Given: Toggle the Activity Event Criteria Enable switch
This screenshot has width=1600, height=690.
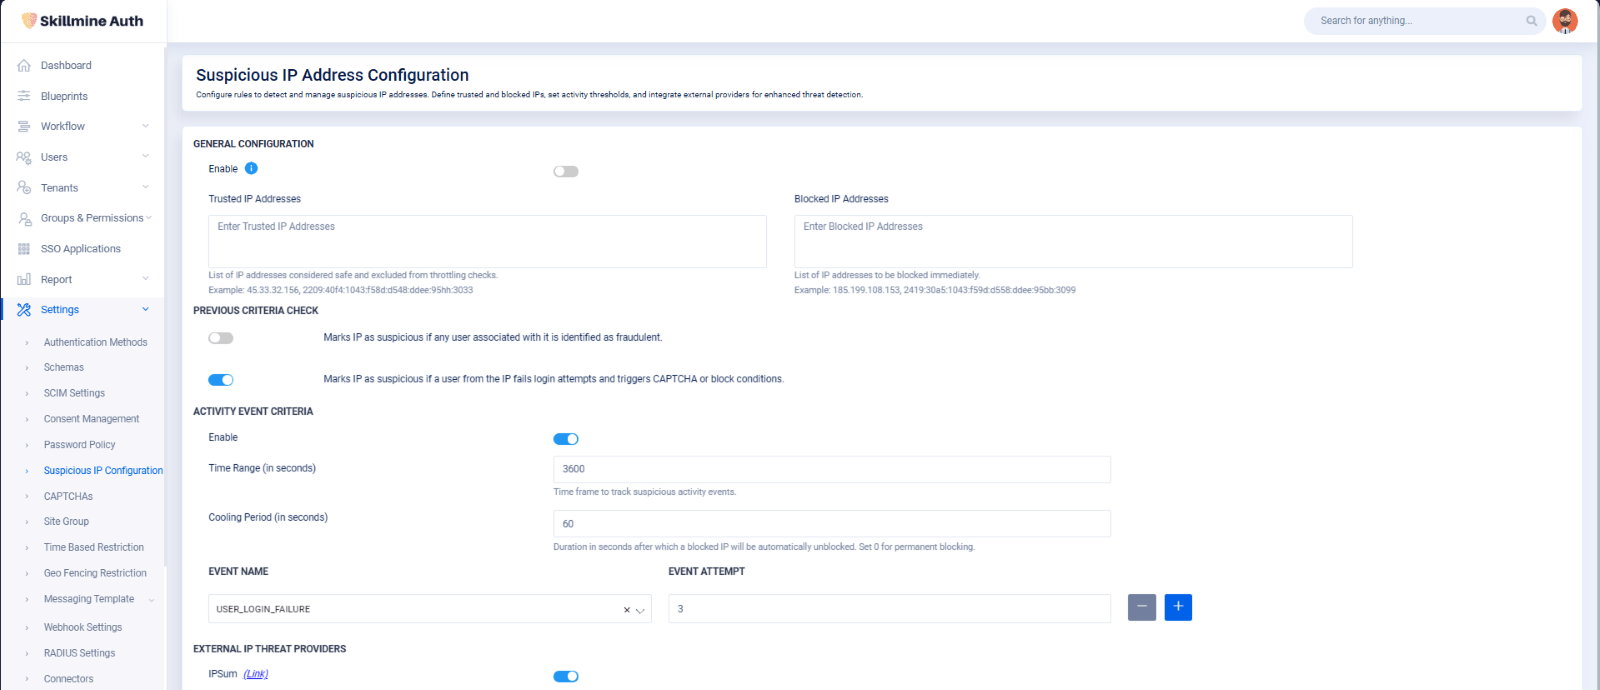Looking at the screenshot, I should pos(566,439).
